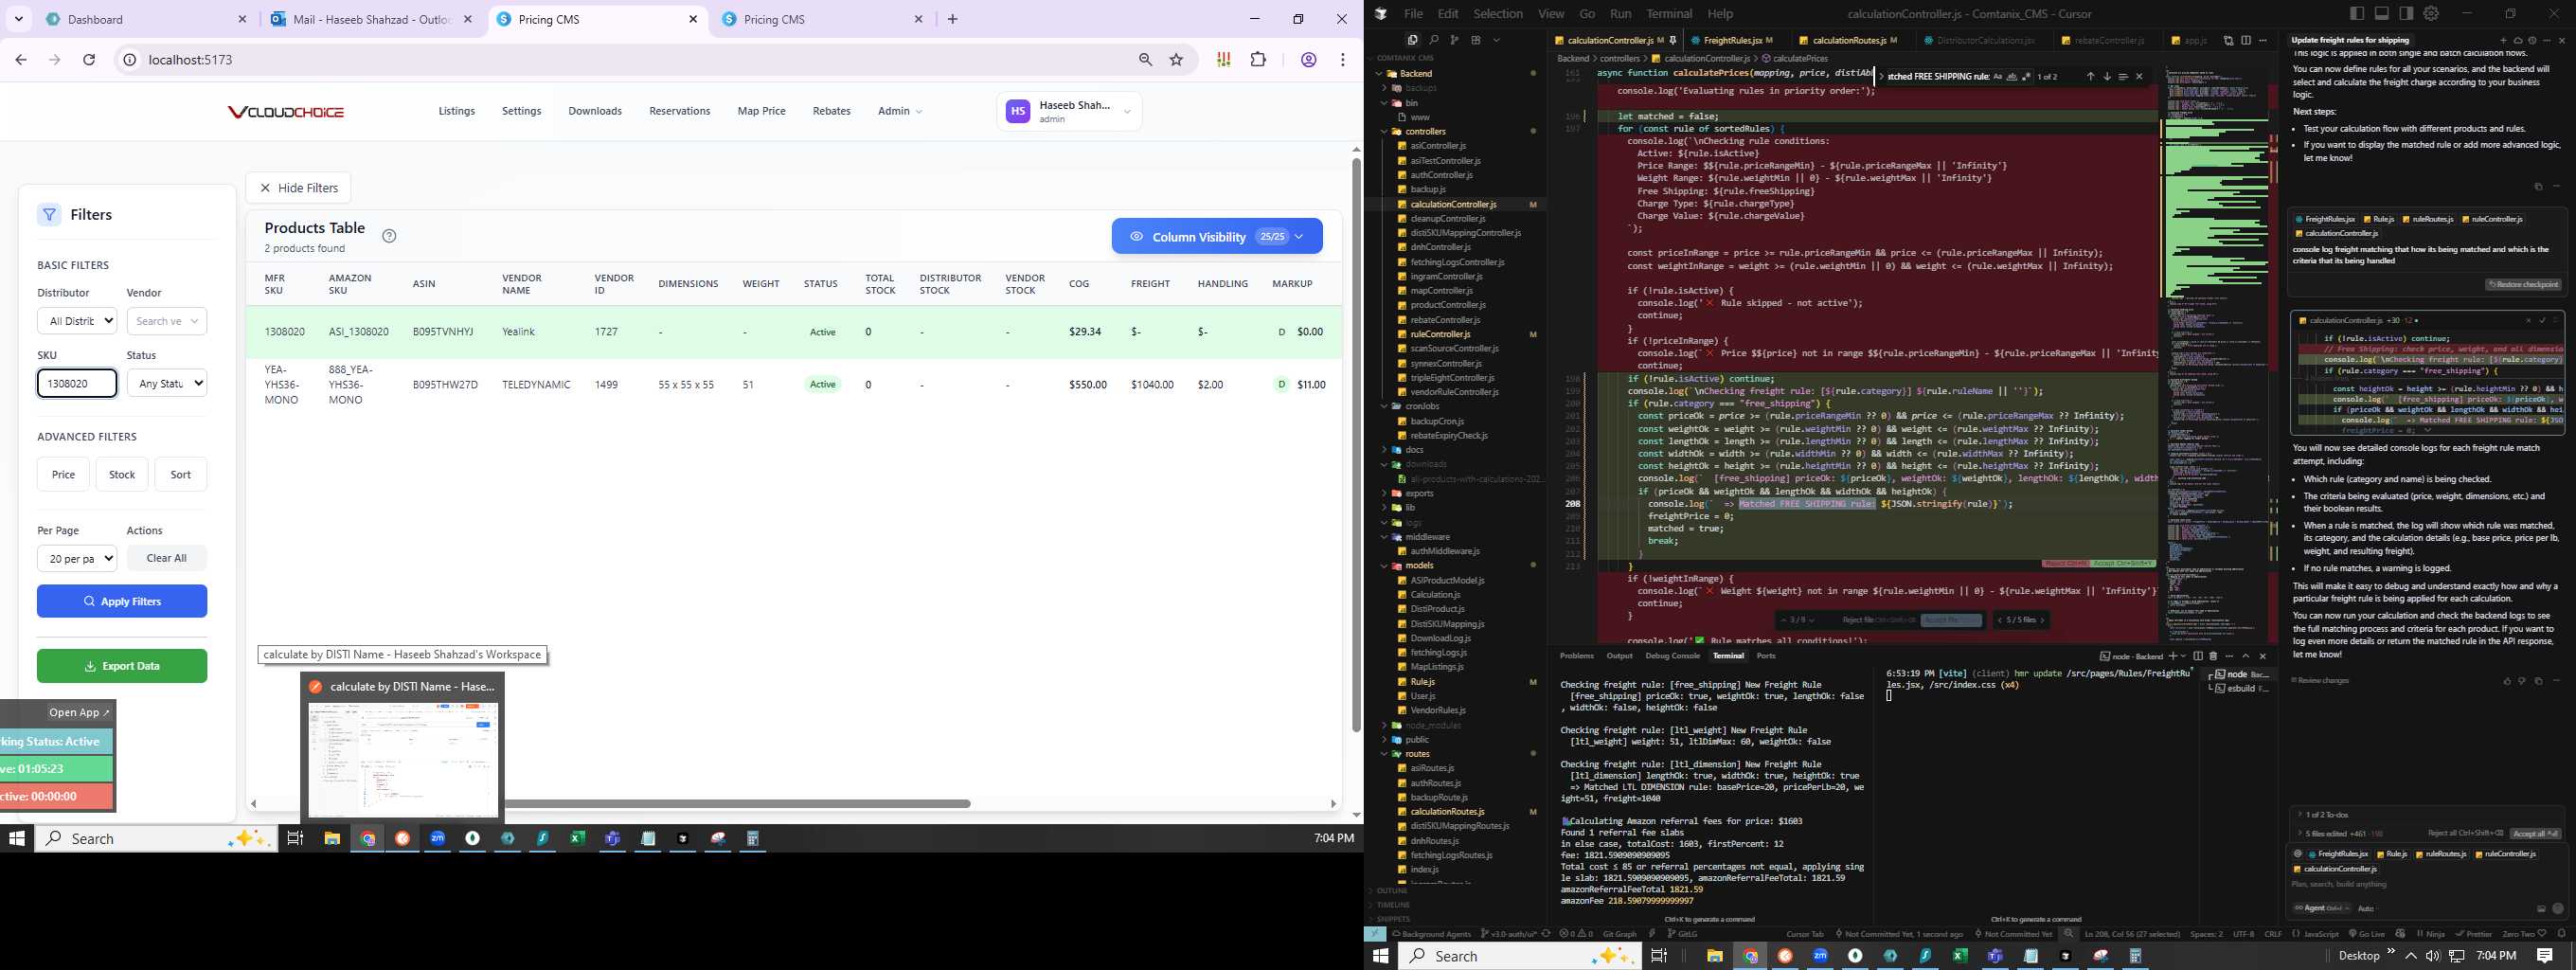Open Chrome profile avatar icon
Image resolution: width=2576 pixels, height=970 pixels.
tap(1308, 60)
